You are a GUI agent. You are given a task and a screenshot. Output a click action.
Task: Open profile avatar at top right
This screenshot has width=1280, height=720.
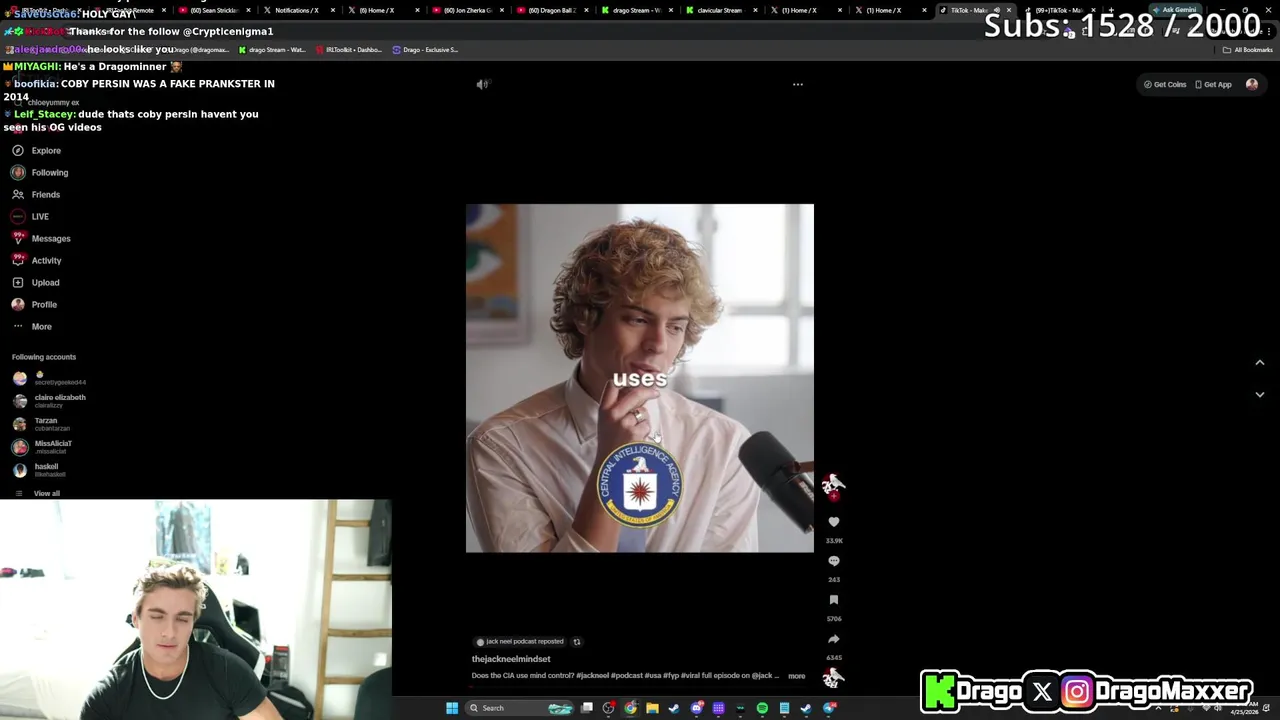1252,85
